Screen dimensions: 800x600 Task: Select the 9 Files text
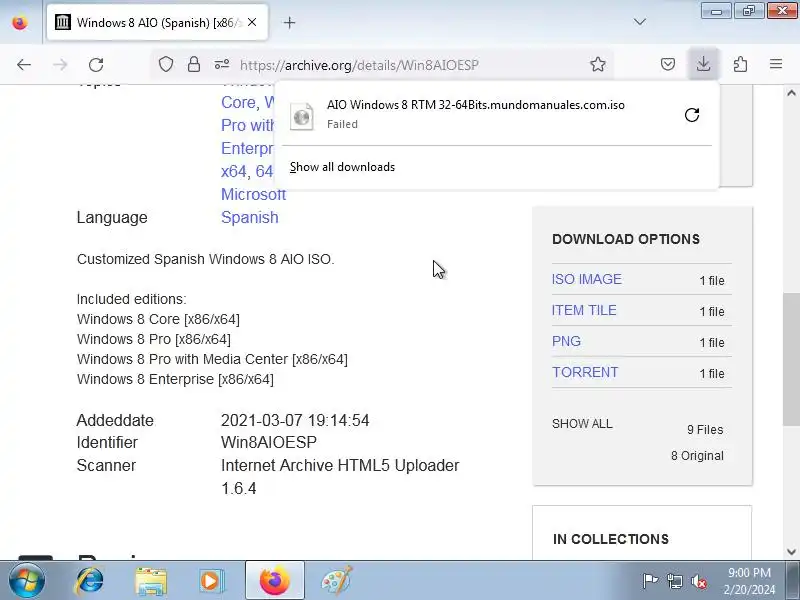(705, 430)
